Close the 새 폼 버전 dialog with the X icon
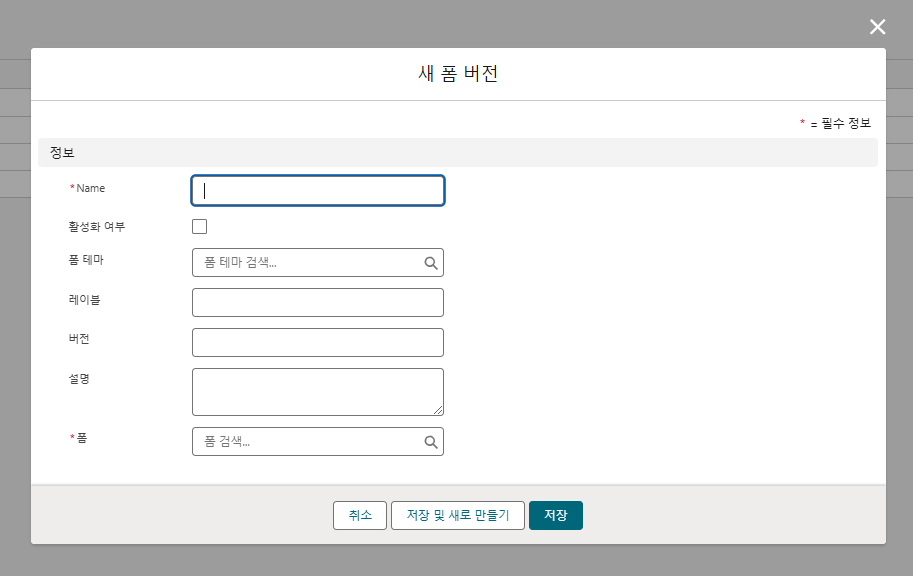Image resolution: width=913 pixels, height=576 pixels. click(x=877, y=27)
